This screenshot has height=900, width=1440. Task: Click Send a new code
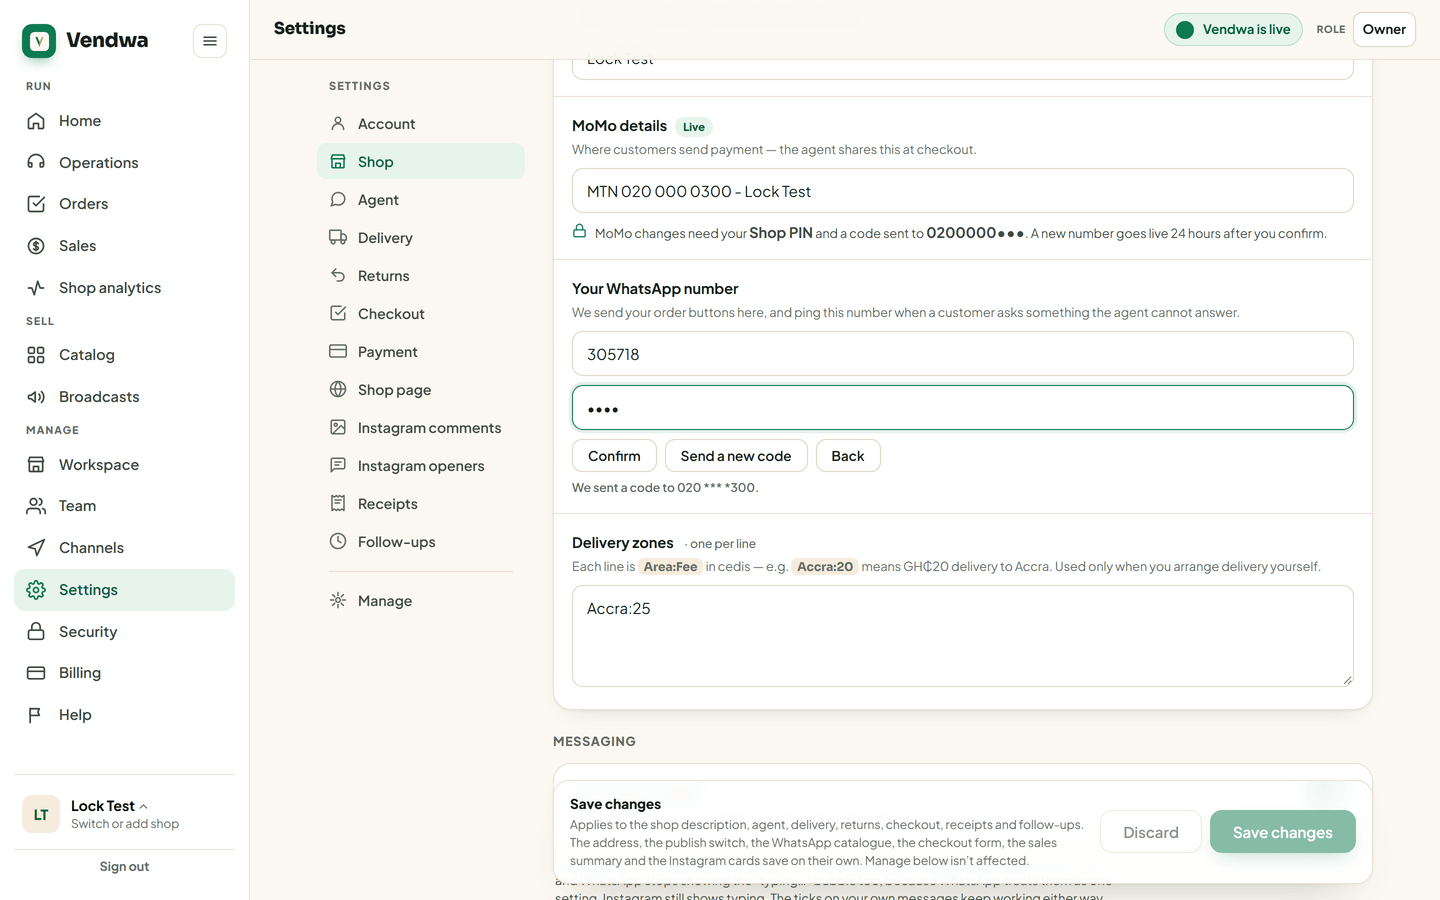click(736, 456)
